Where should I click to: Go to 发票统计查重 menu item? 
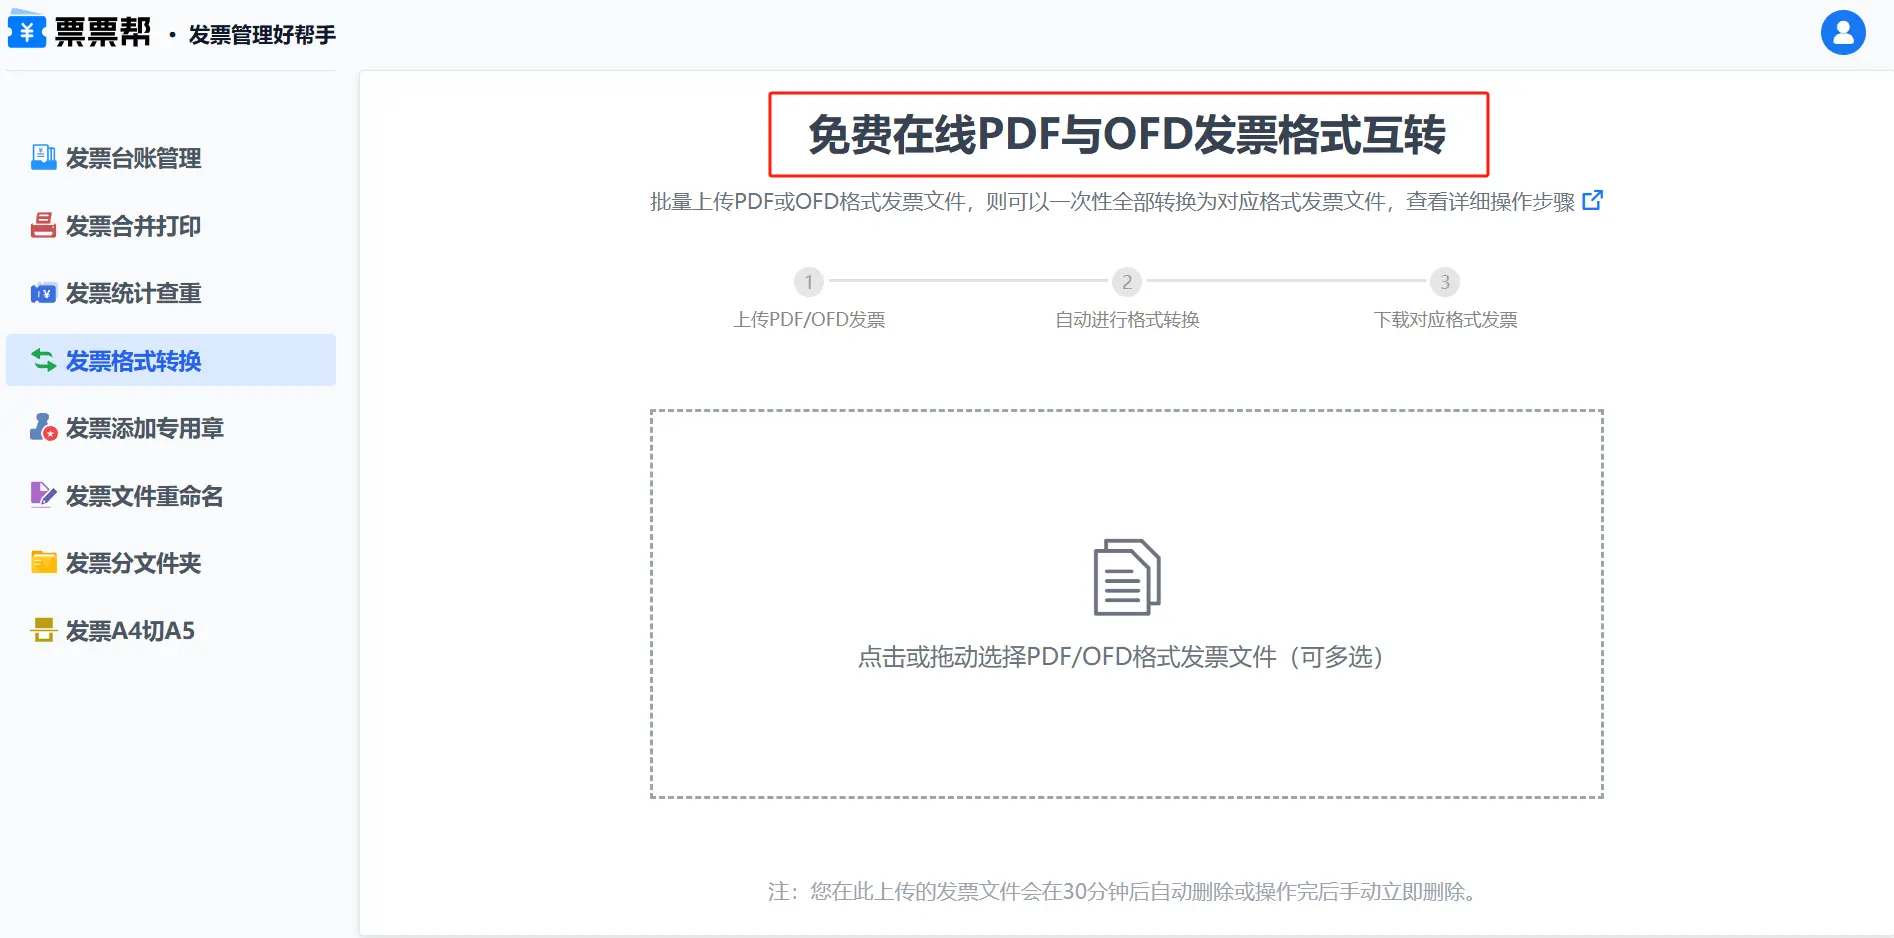point(171,293)
